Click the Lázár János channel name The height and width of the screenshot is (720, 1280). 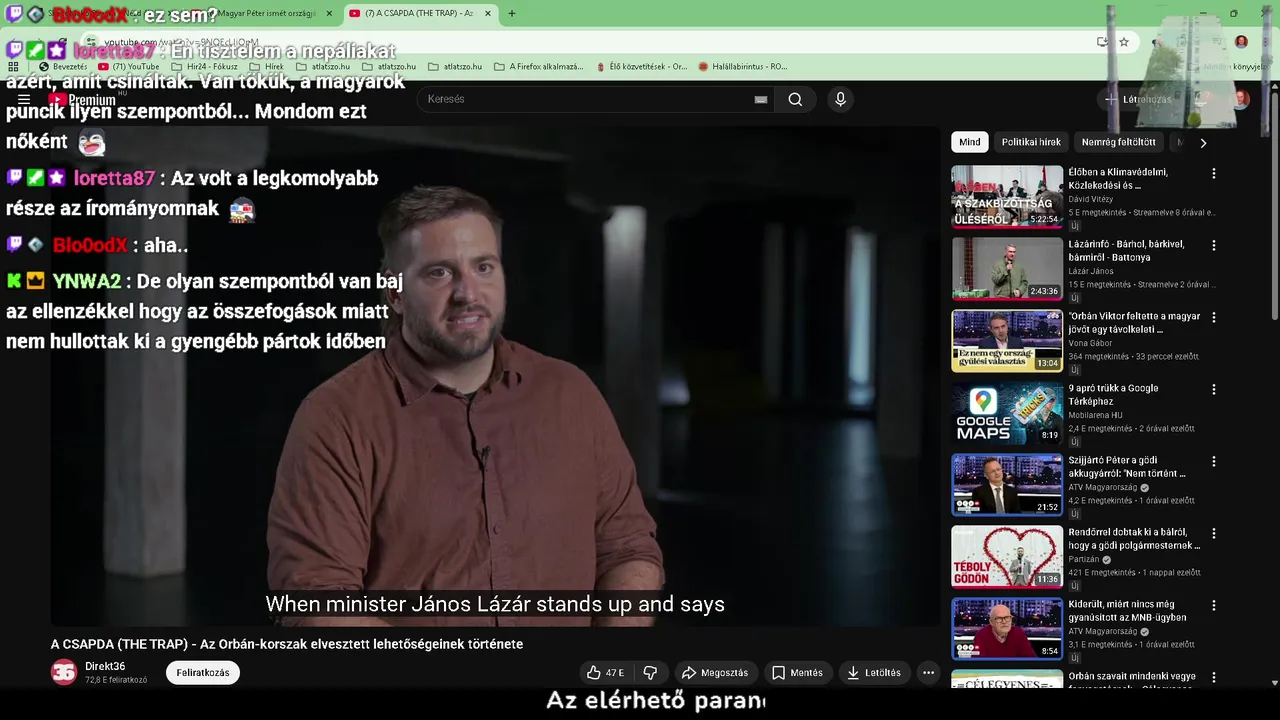tap(1091, 271)
